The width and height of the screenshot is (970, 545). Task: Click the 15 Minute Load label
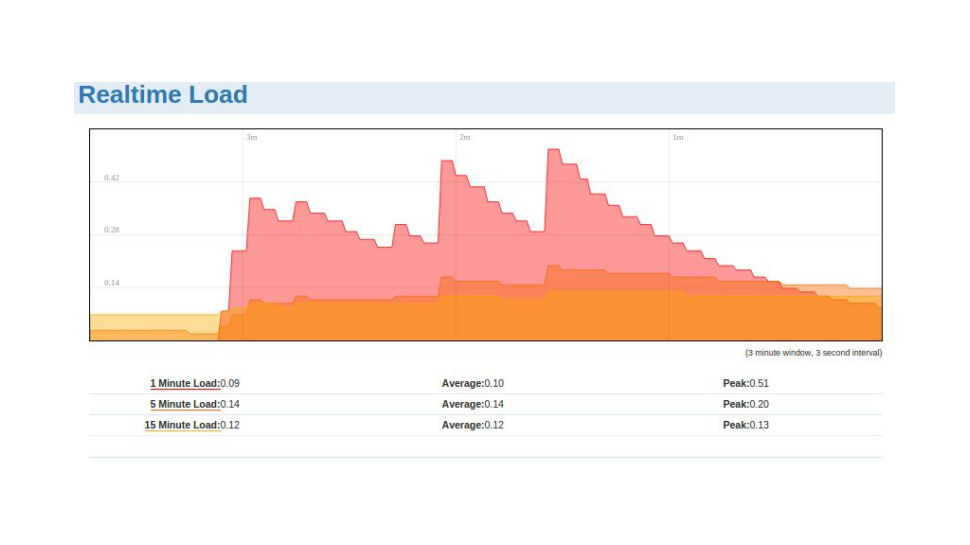182,426
